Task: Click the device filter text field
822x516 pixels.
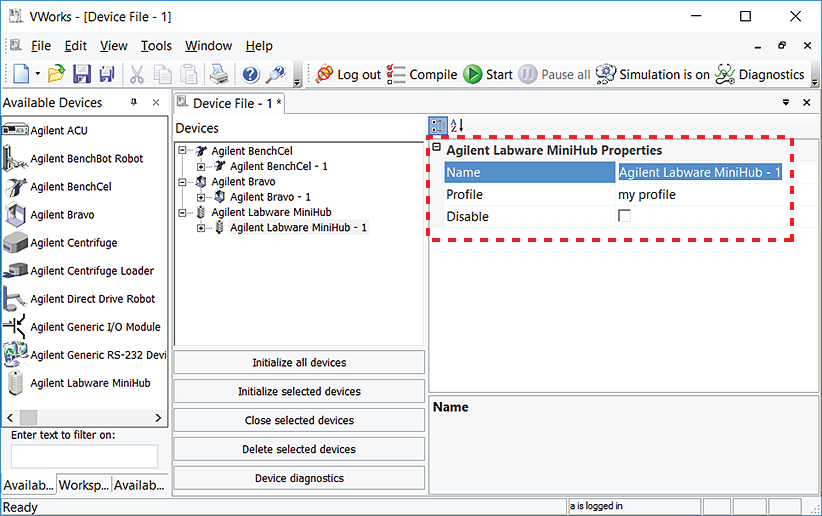Action: tap(85, 456)
